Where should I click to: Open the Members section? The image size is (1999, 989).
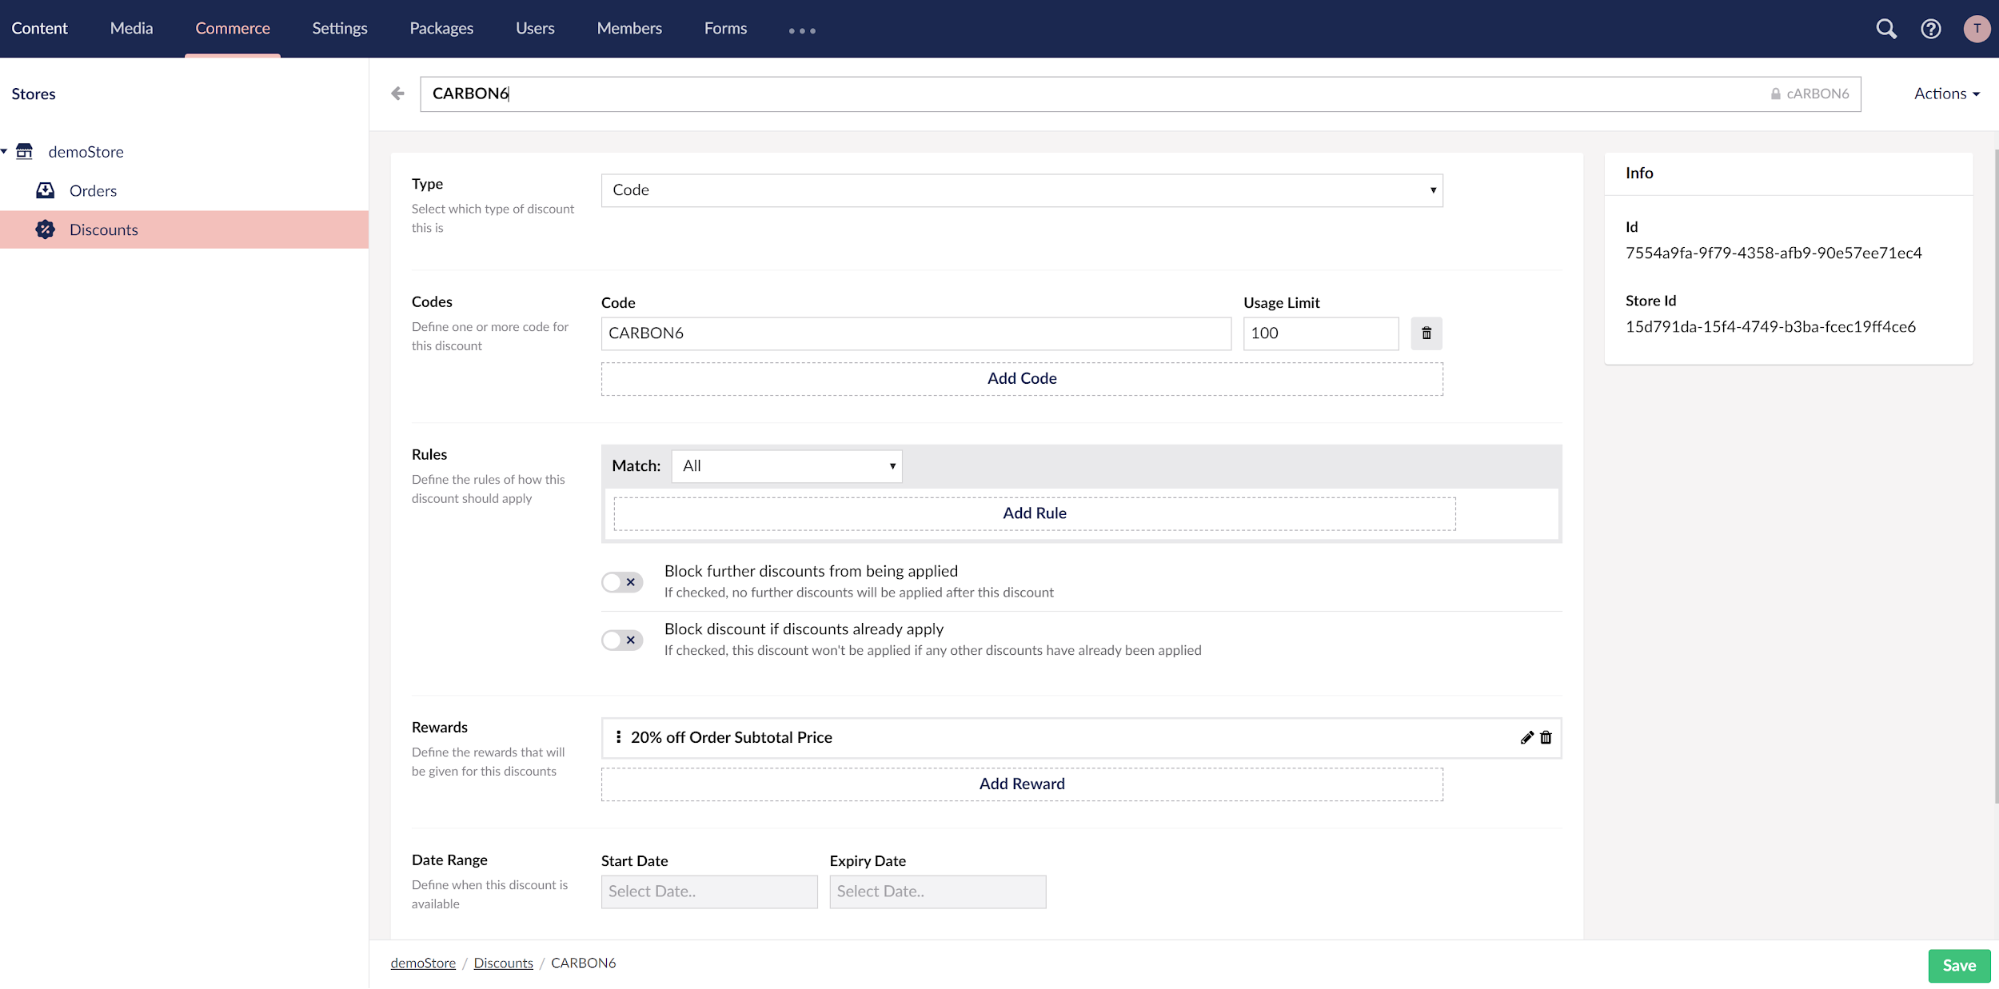[629, 28]
